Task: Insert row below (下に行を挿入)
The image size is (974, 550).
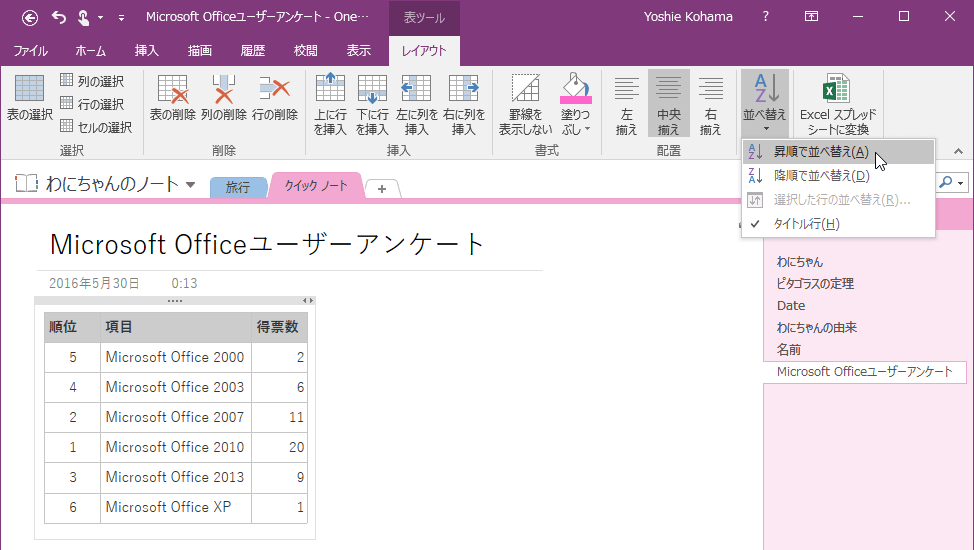Action: point(373,104)
